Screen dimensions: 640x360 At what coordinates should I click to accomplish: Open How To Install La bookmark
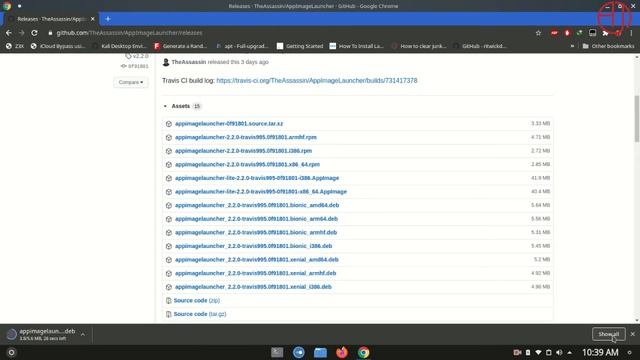click(x=357, y=46)
